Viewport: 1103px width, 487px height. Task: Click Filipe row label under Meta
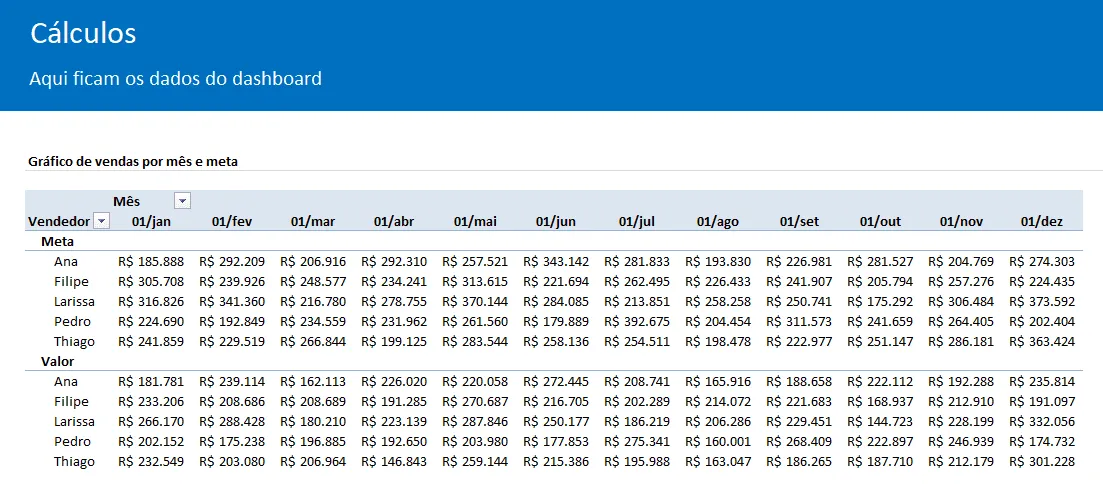[x=71, y=282]
